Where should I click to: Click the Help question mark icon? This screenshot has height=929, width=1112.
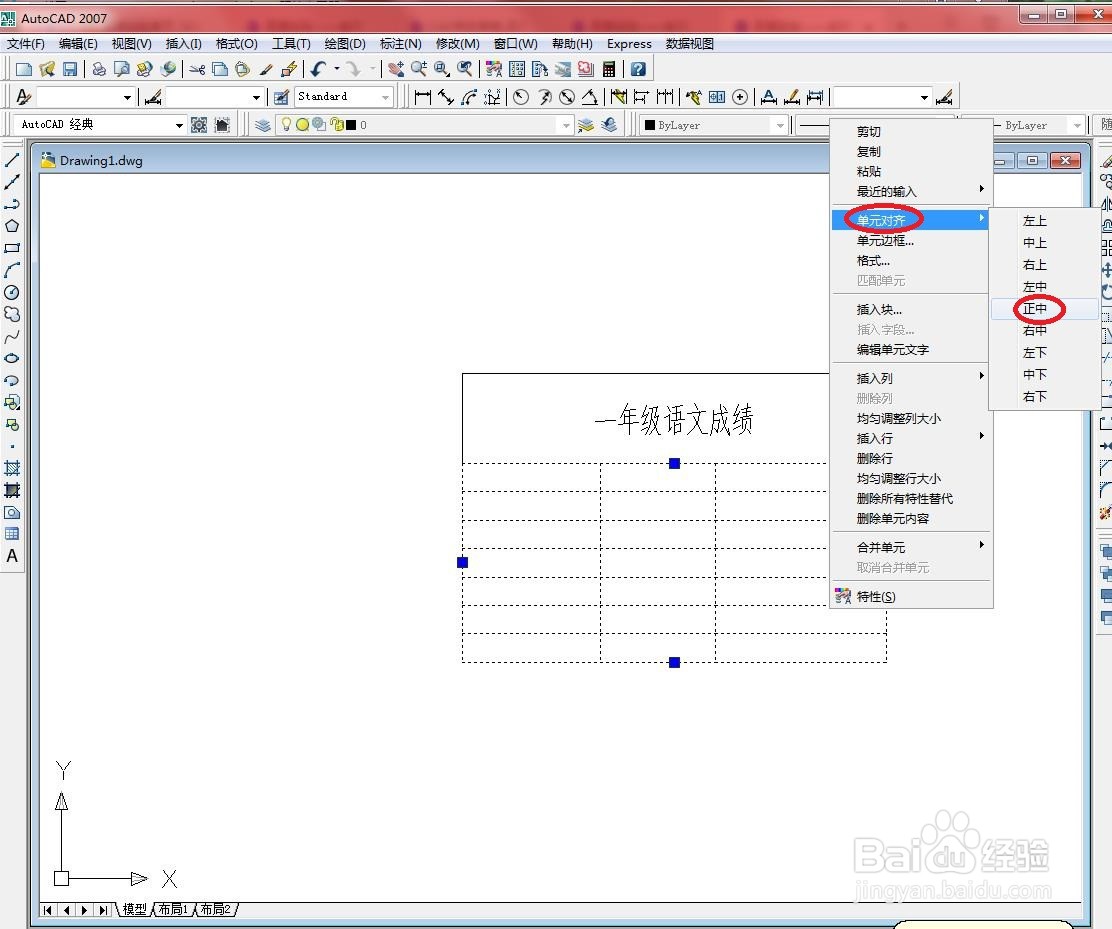pos(638,69)
